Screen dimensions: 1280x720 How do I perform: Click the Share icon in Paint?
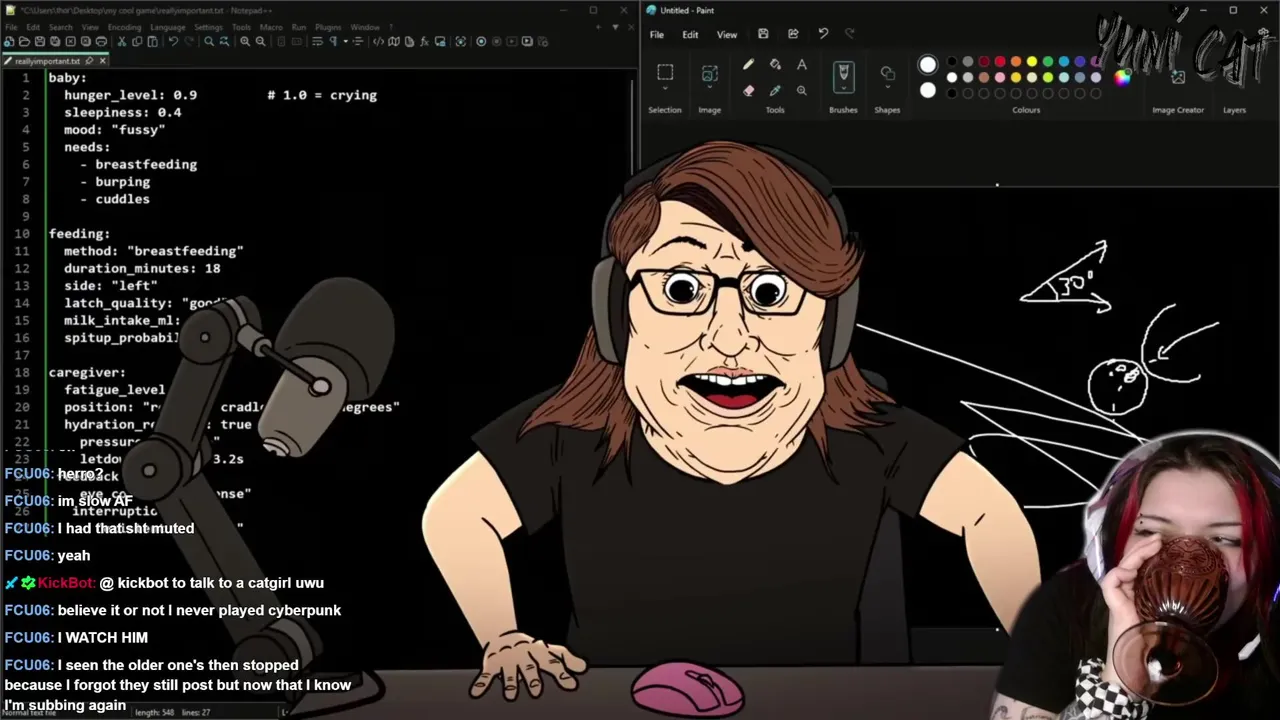(793, 34)
